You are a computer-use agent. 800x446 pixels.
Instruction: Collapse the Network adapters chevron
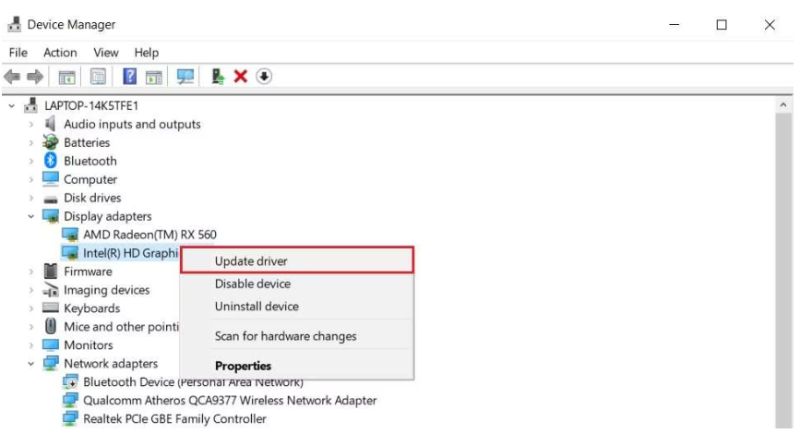coord(31,364)
